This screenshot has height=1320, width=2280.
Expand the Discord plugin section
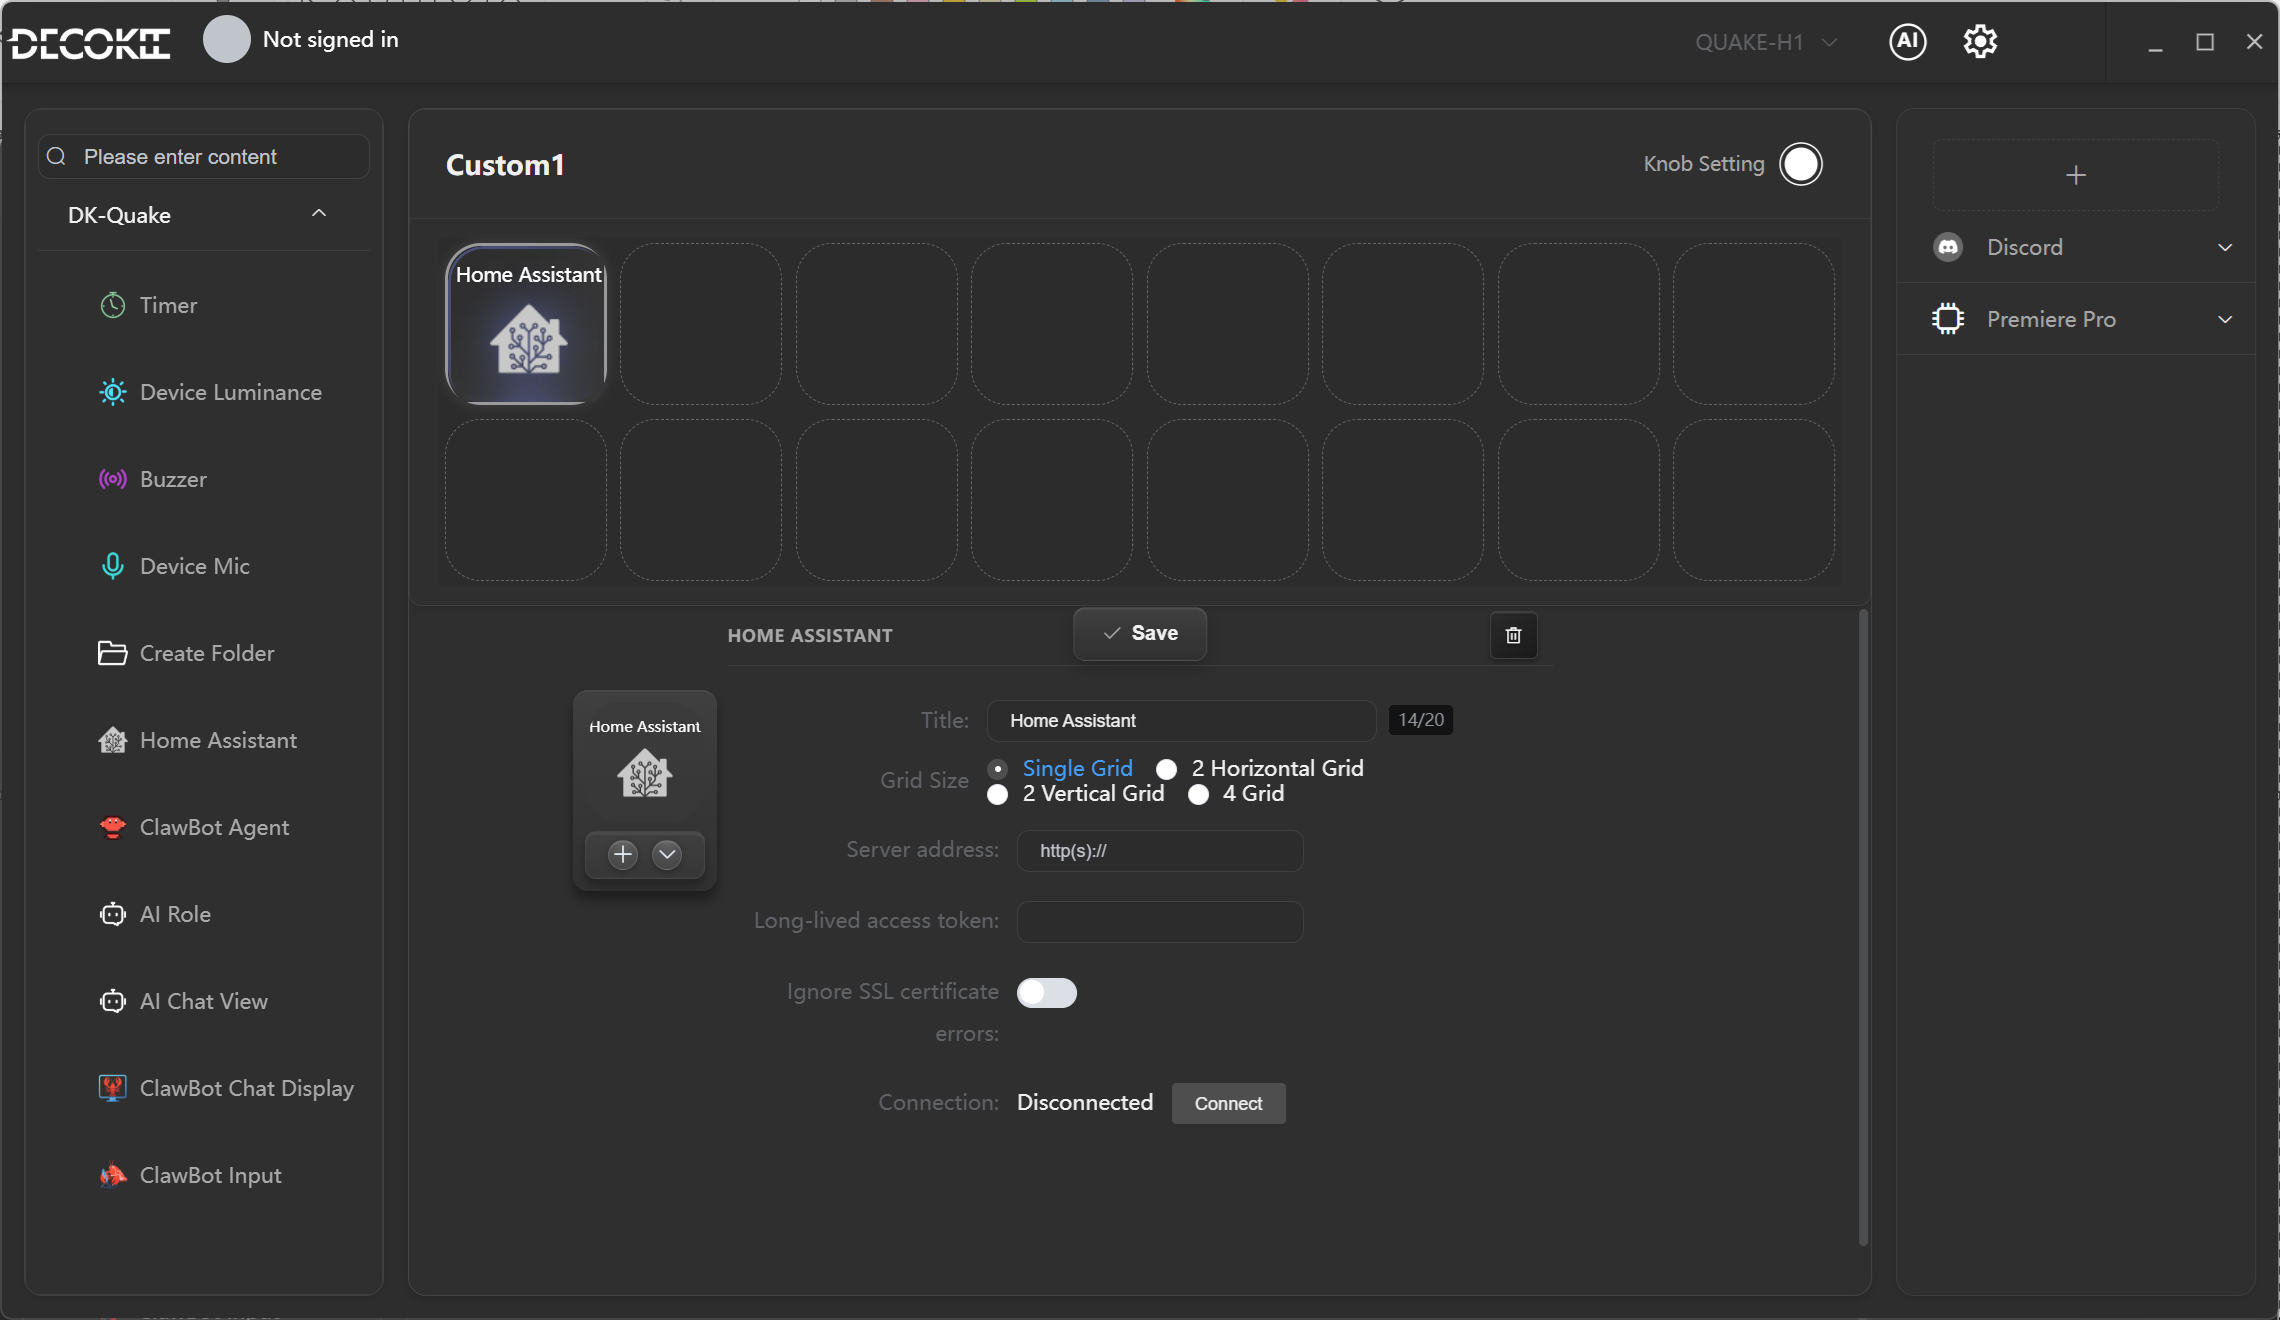[x=2225, y=247]
